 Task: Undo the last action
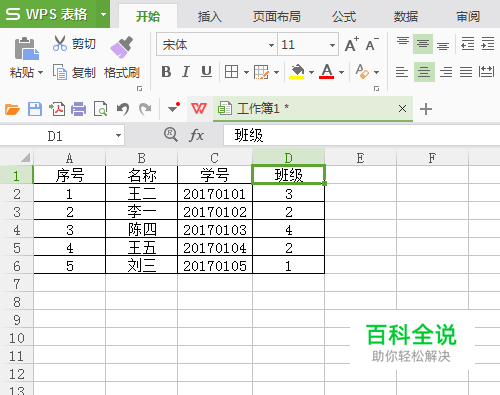coord(123,109)
